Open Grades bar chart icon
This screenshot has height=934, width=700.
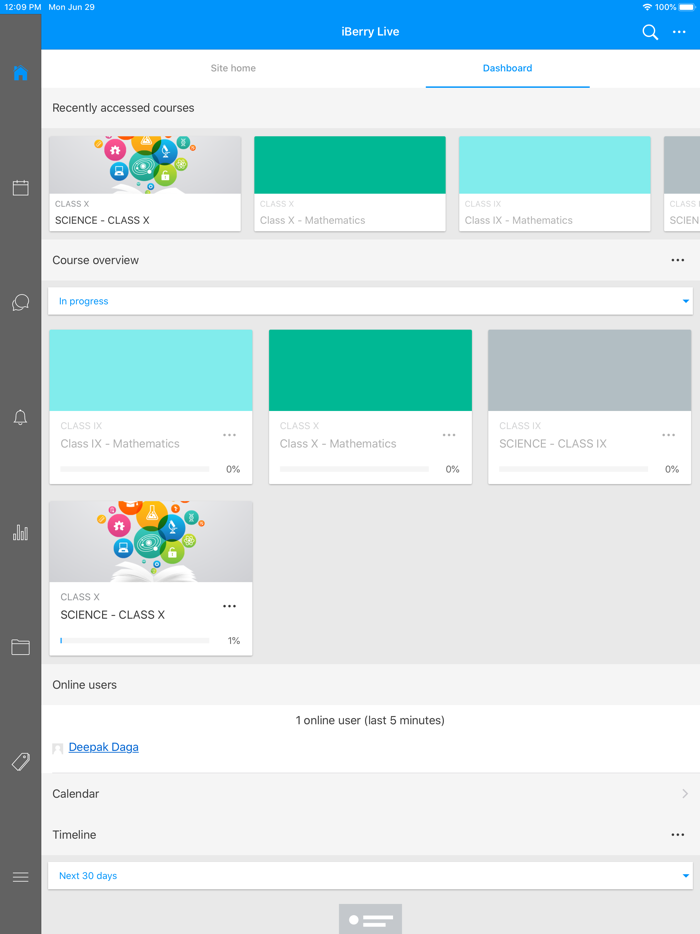point(20,533)
